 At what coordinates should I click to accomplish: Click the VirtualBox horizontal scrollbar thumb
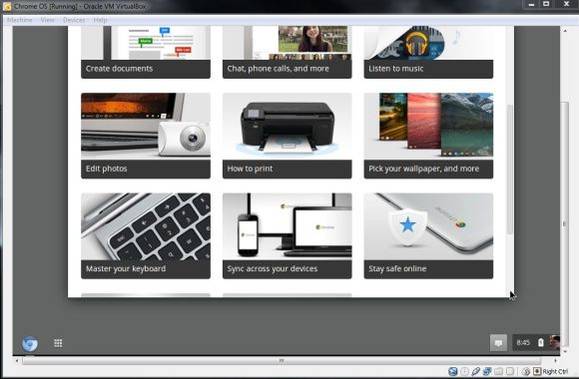[x=281, y=360]
